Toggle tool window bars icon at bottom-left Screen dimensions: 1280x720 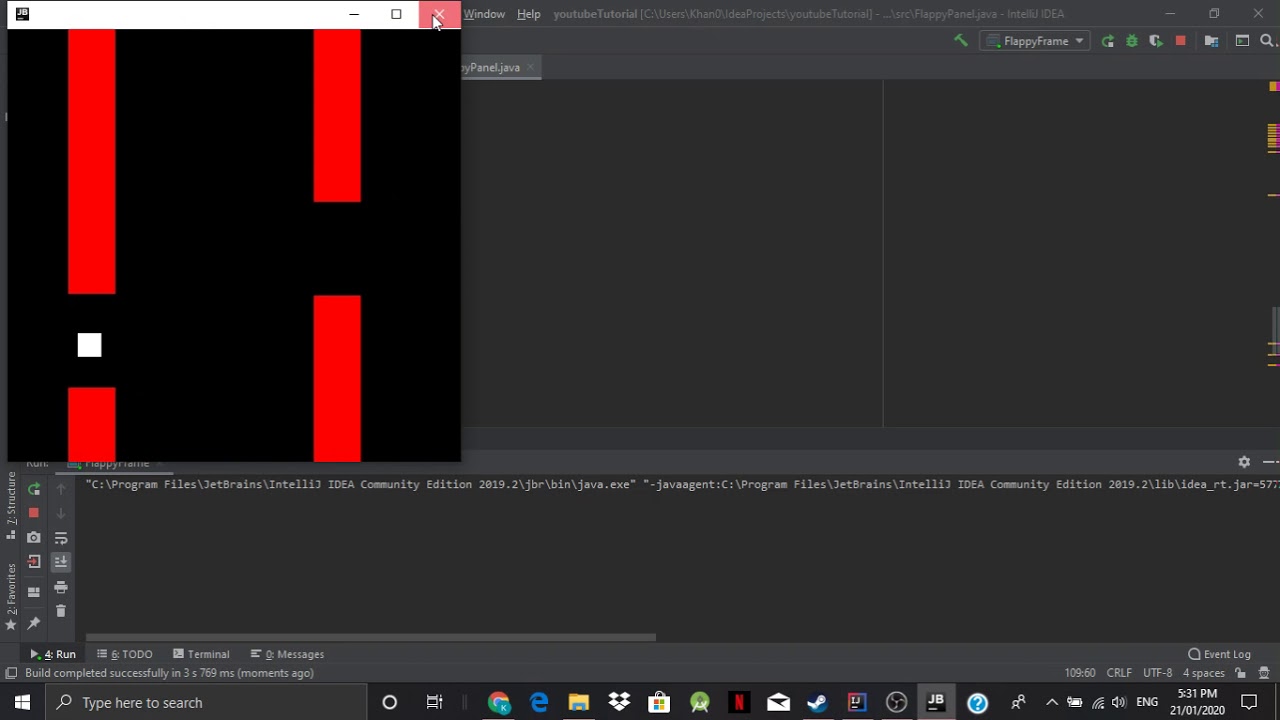point(11,673)
